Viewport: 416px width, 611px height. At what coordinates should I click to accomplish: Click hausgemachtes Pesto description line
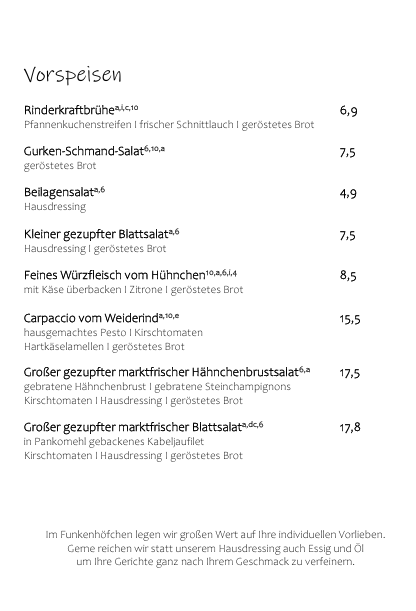click(x=113, y=333)
